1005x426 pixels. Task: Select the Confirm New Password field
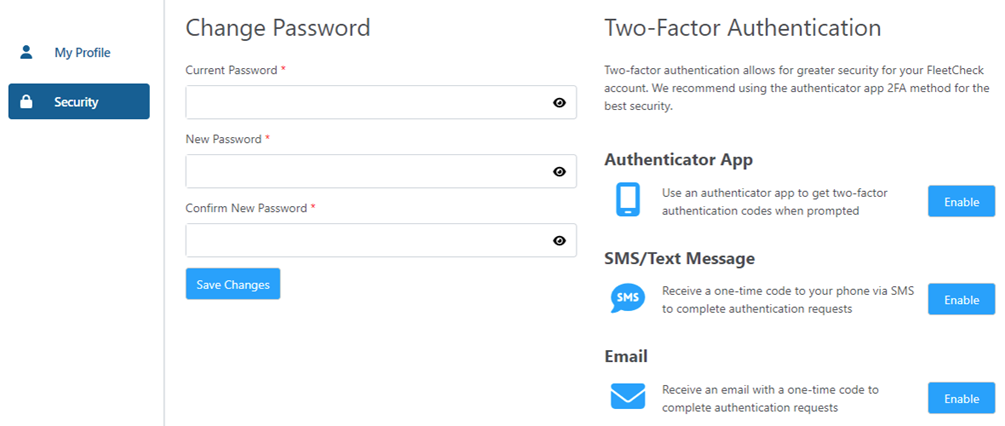click(x=366, y=240)
